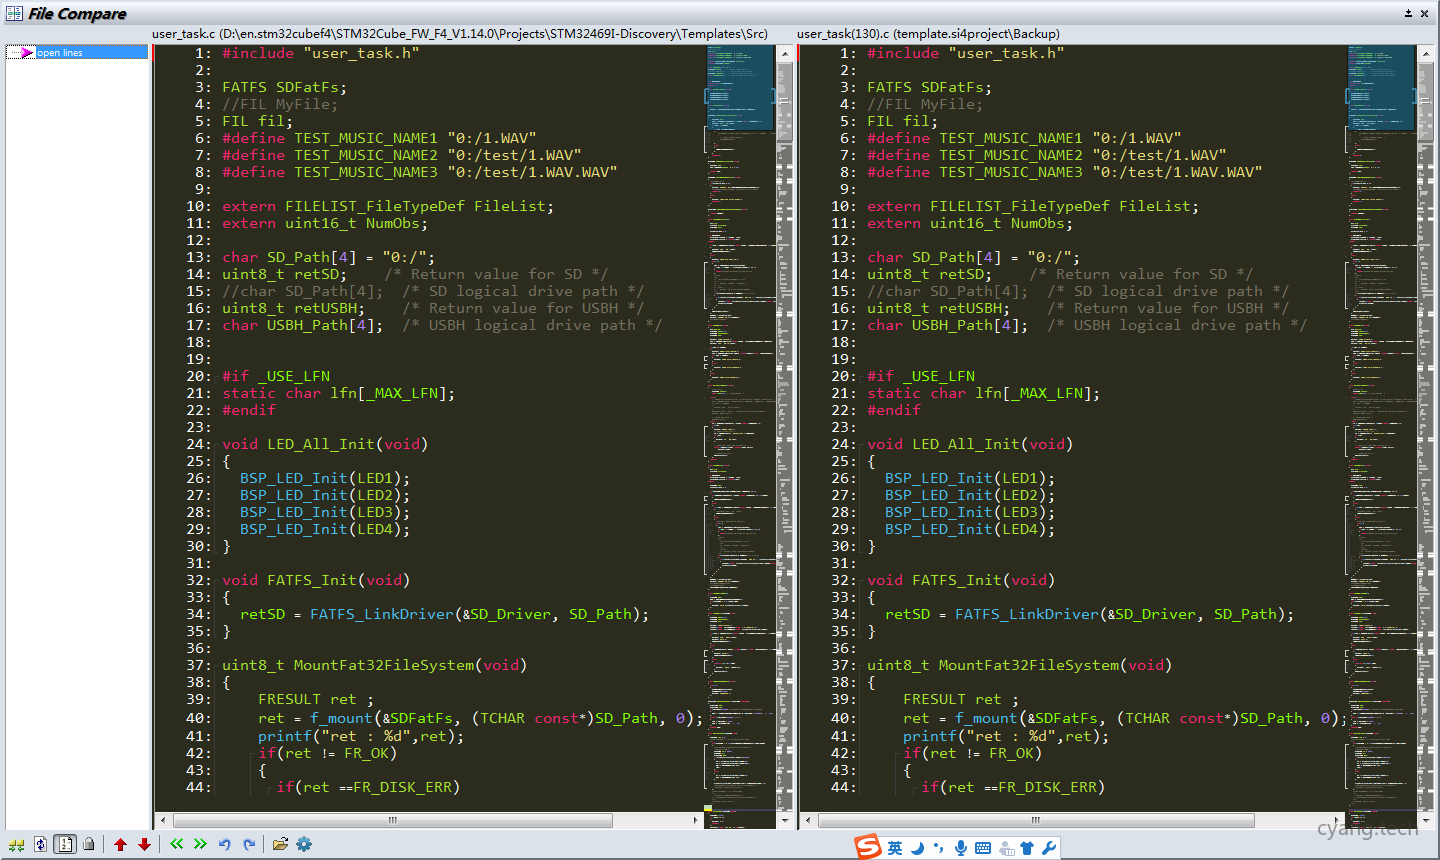Viewport: 1440px width, 860px height.
Task: Open File Compare settings gear
Action: point(304,845)
